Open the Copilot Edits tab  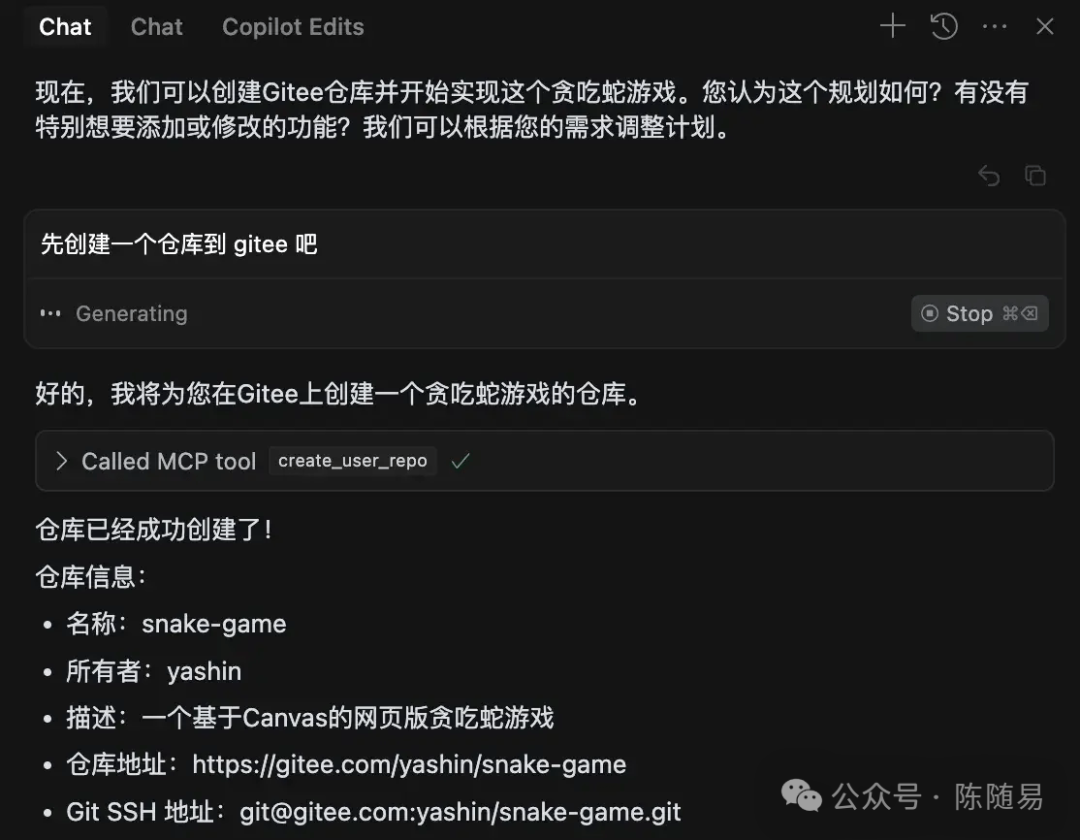[293, 27]
